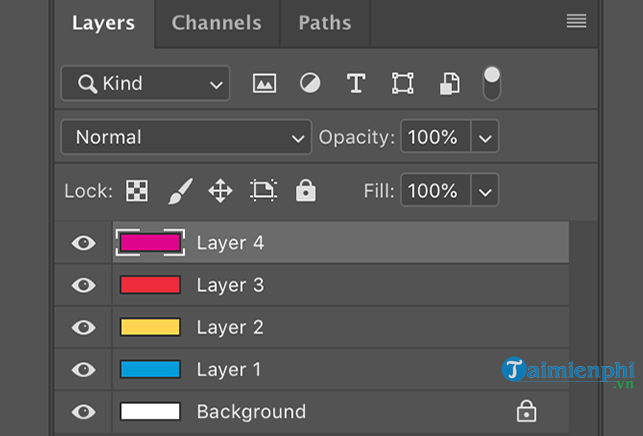Lock all layer attributes

pyautogui.click(x=306, y=190)
